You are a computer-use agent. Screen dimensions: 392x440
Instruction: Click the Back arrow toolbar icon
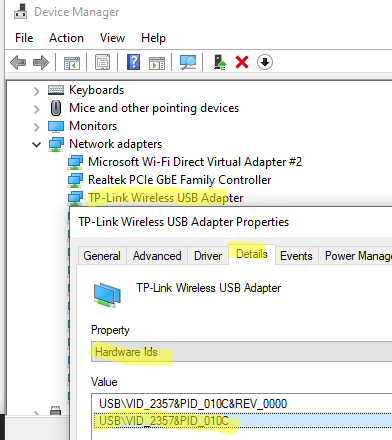click(x=18, y=62)
